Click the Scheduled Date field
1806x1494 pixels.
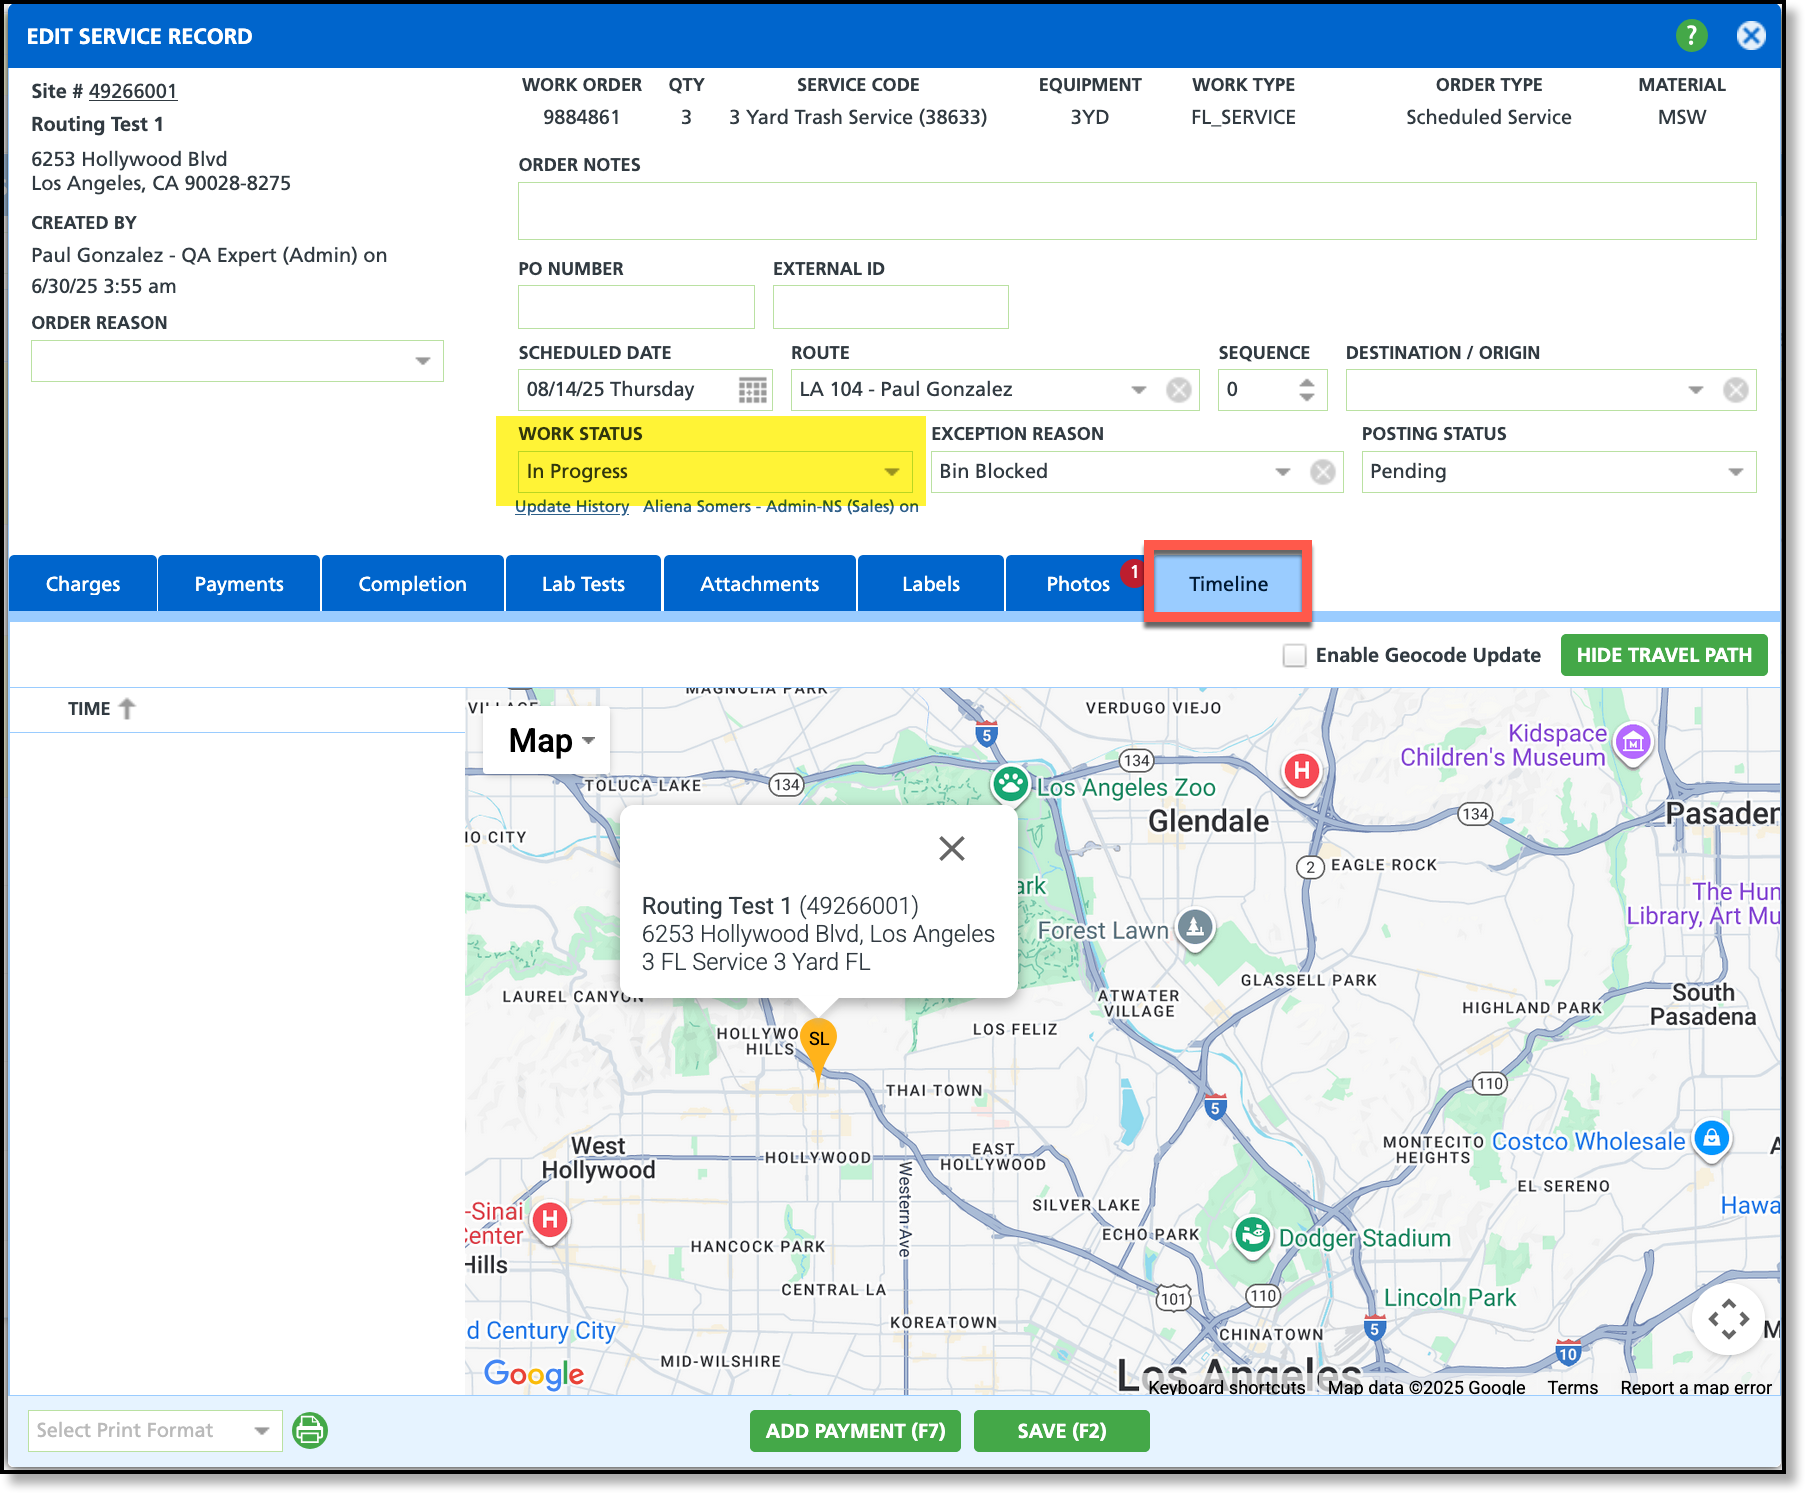(x=645, y=390)
